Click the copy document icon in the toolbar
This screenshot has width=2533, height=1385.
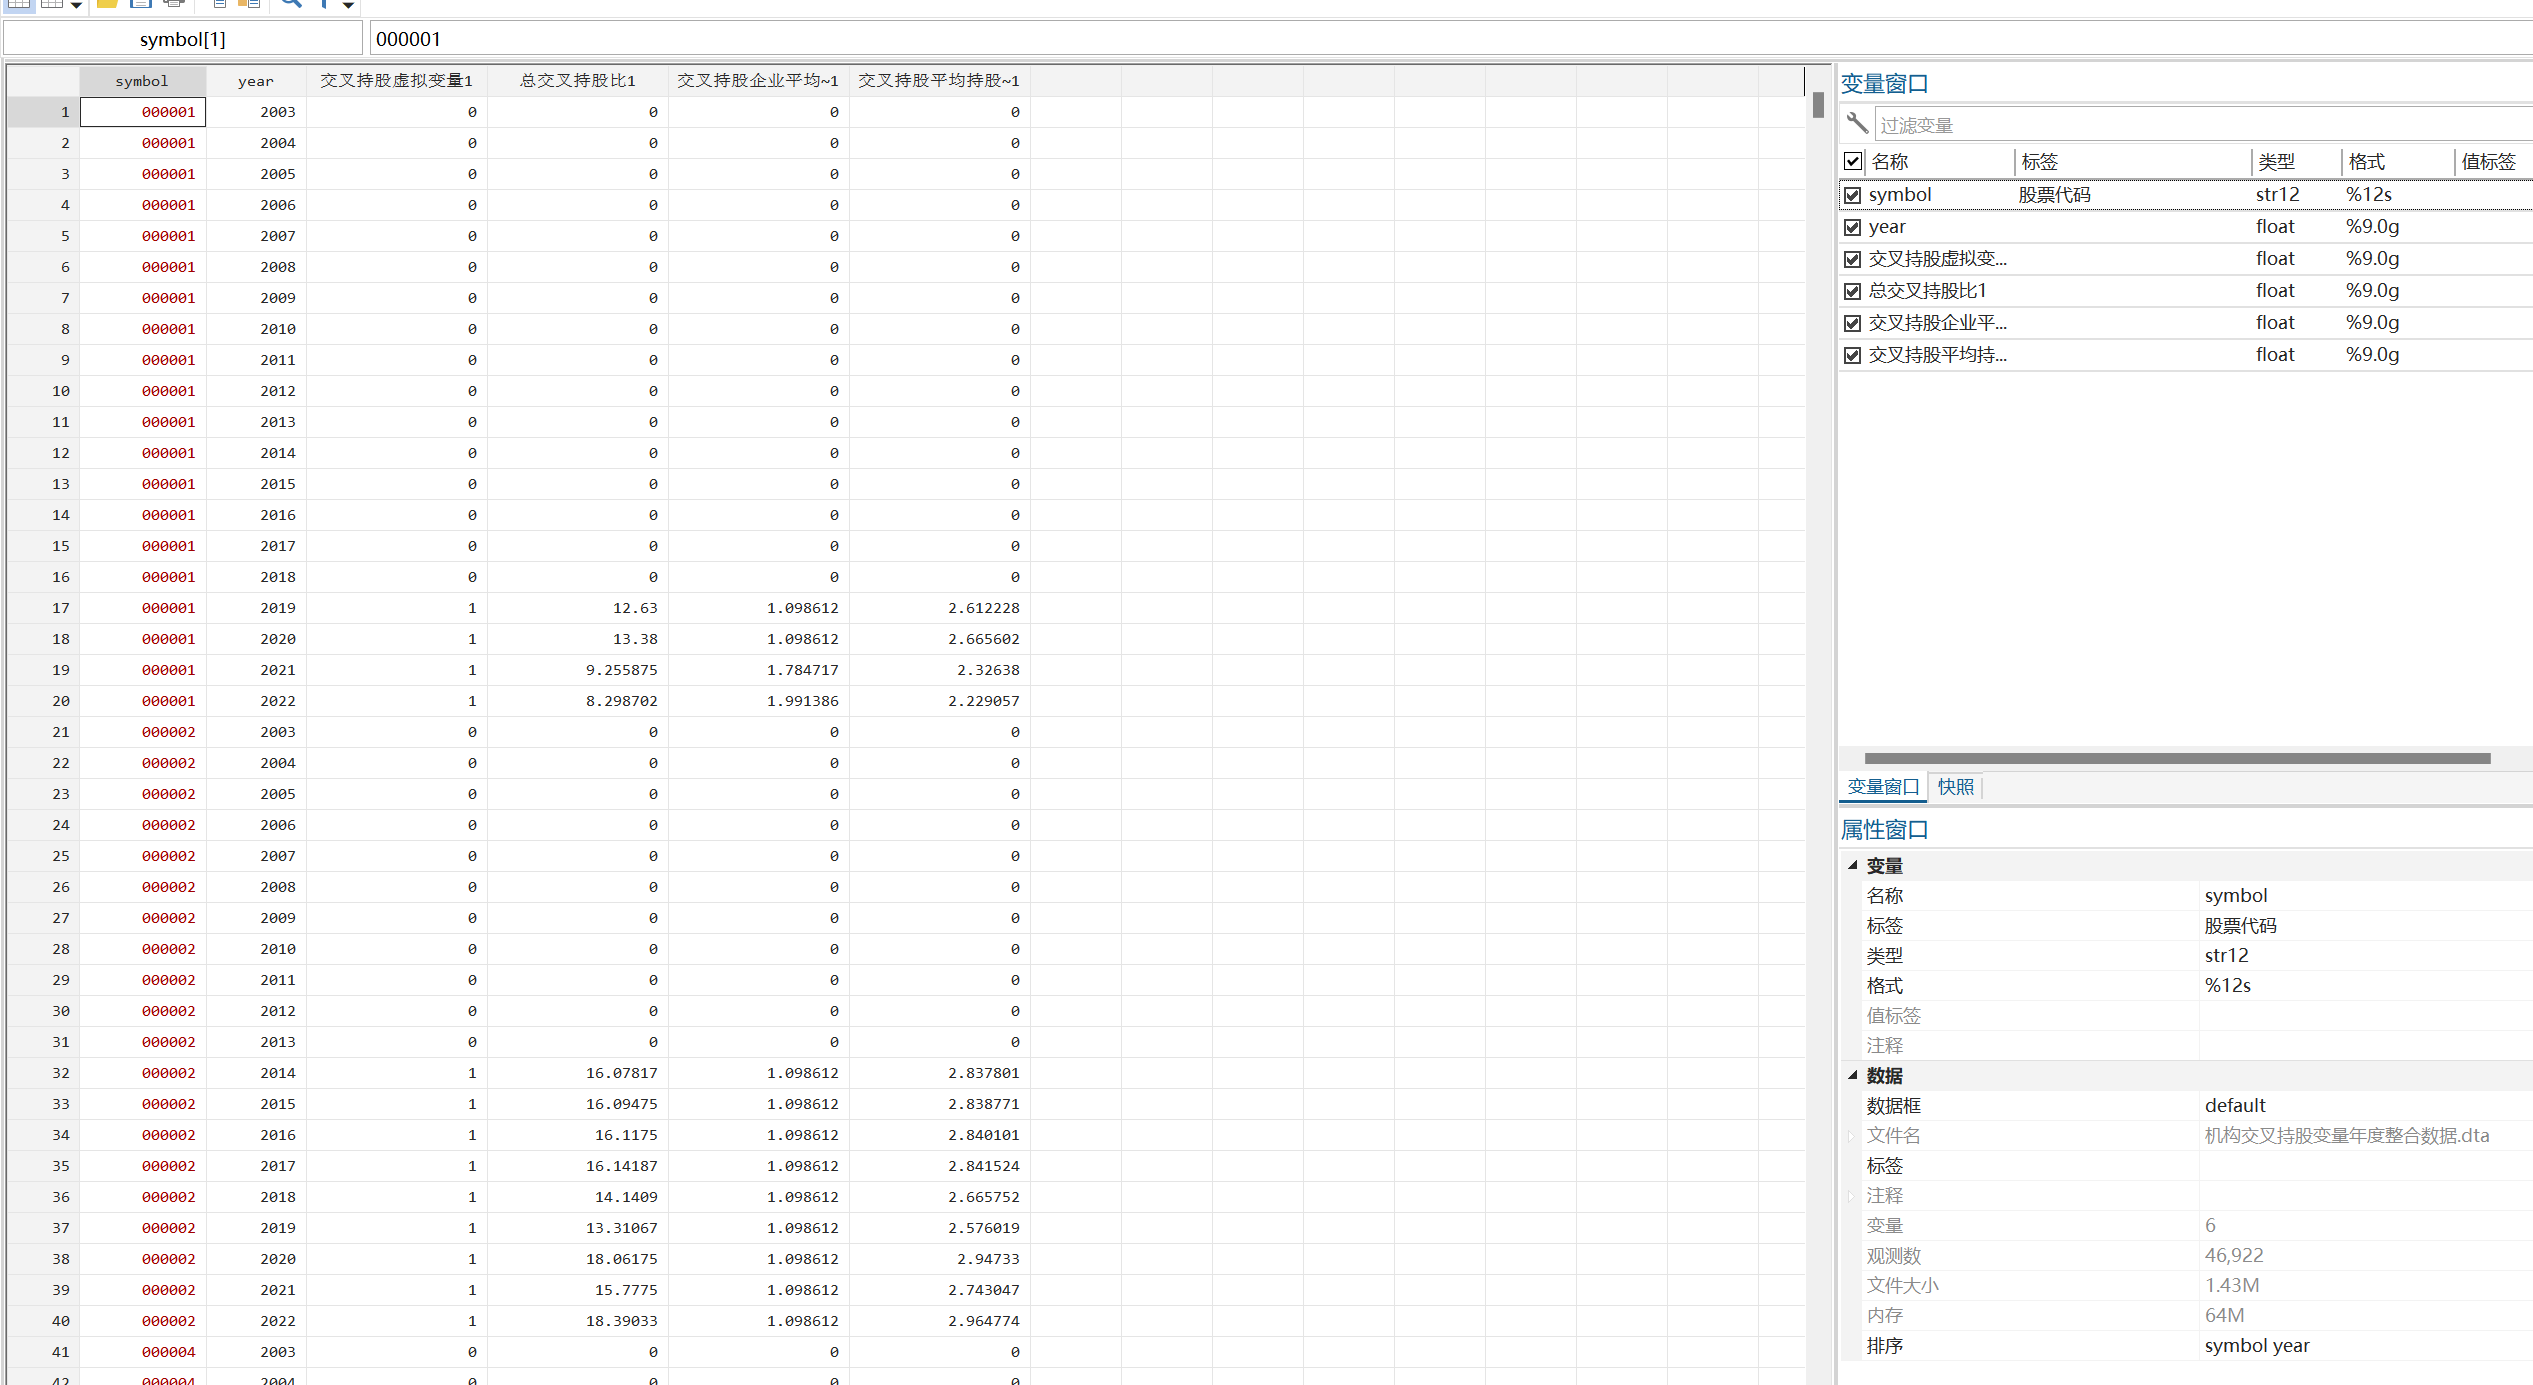[x=219, y=4]
